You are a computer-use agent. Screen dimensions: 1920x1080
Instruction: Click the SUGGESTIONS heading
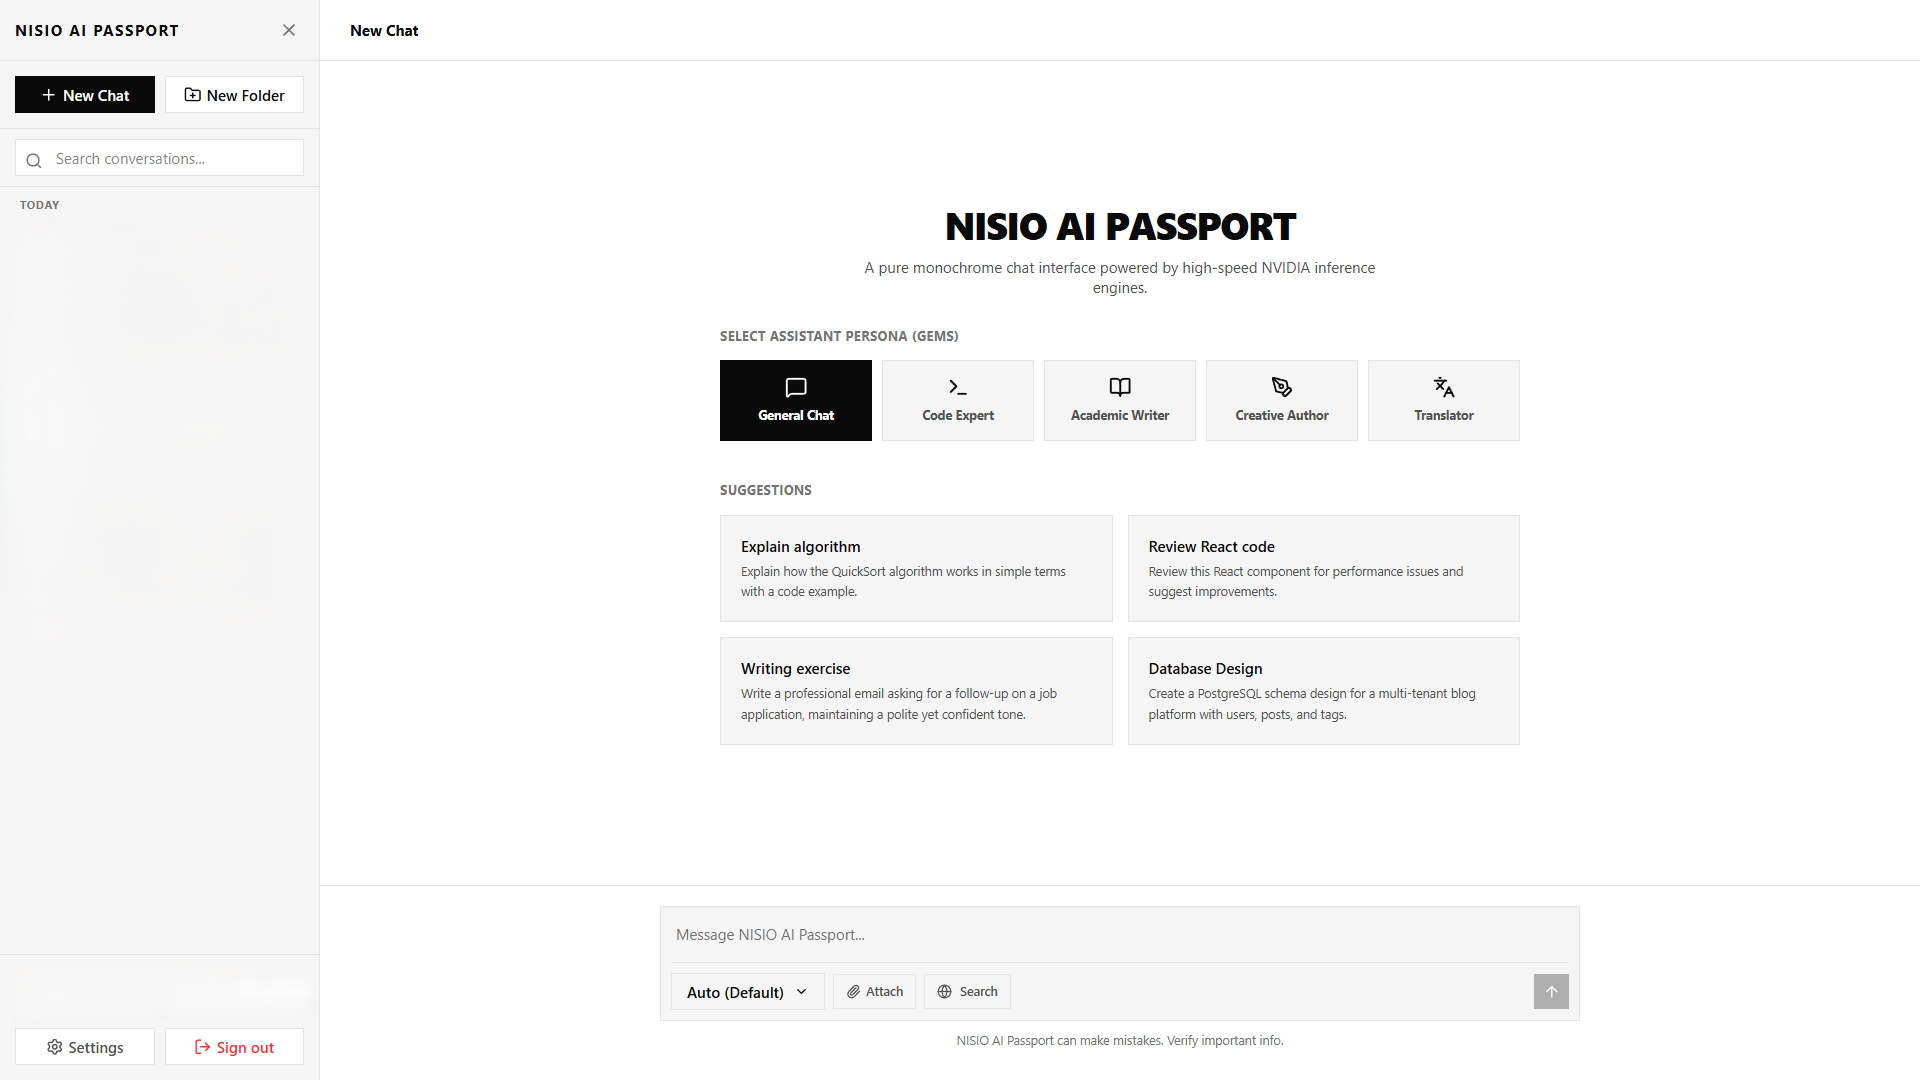click(766, 490)
